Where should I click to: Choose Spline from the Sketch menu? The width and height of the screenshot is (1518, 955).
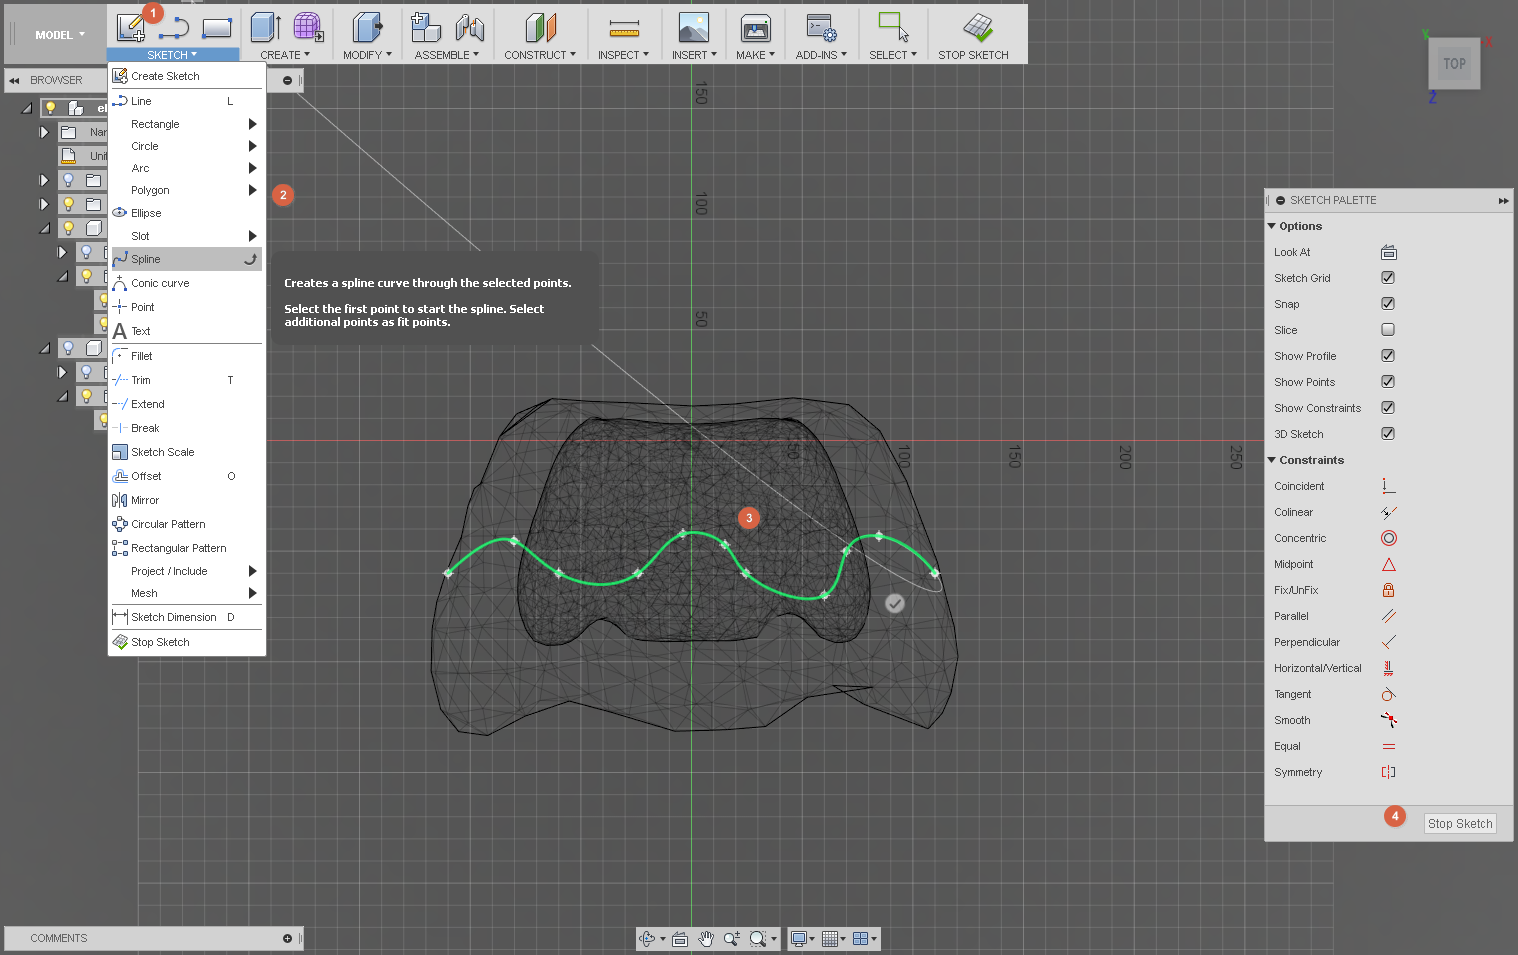click(x=186, y=259)
